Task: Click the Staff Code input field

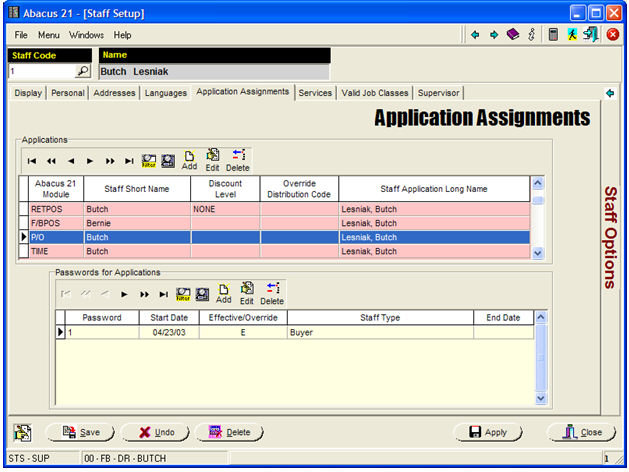Action: [40, 72]
